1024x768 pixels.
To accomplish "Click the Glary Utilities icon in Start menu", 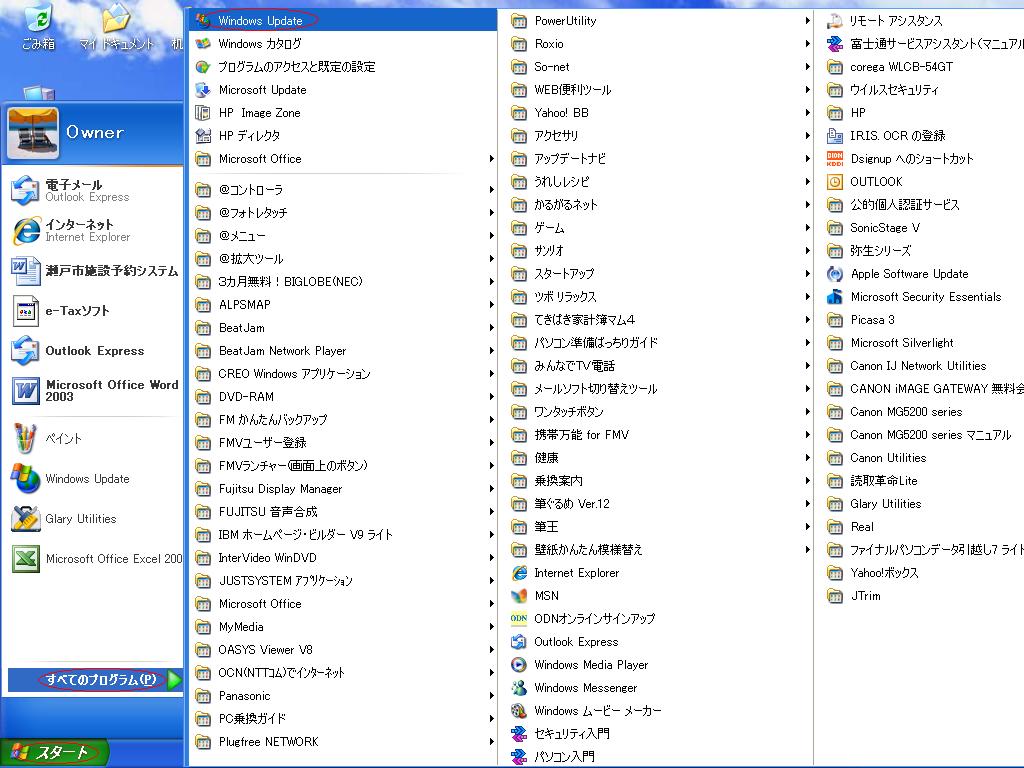I will pos(25,519).
